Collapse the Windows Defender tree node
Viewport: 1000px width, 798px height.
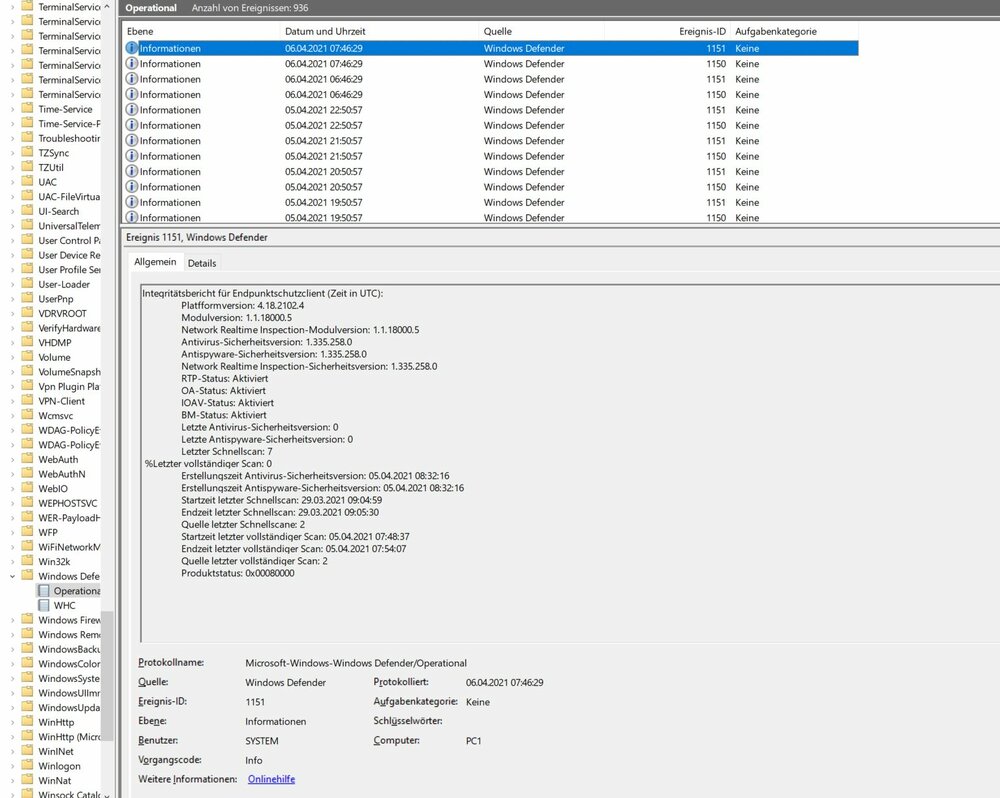click(12, 576)
